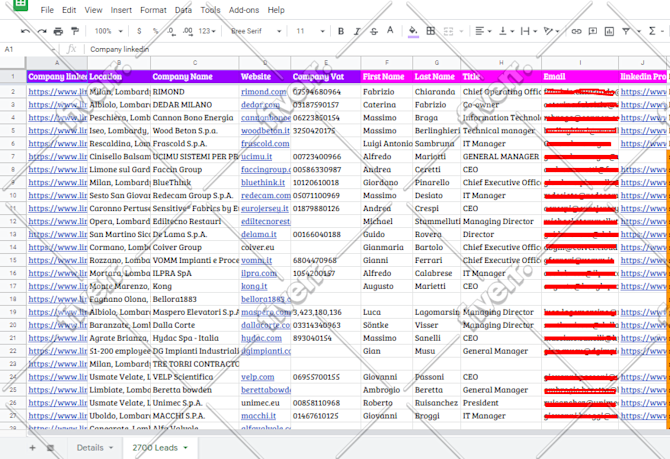Open merge cells dropdown arrow
Image resolution: width=670 pixels, height=459 pixels.
tap(461, 31)
